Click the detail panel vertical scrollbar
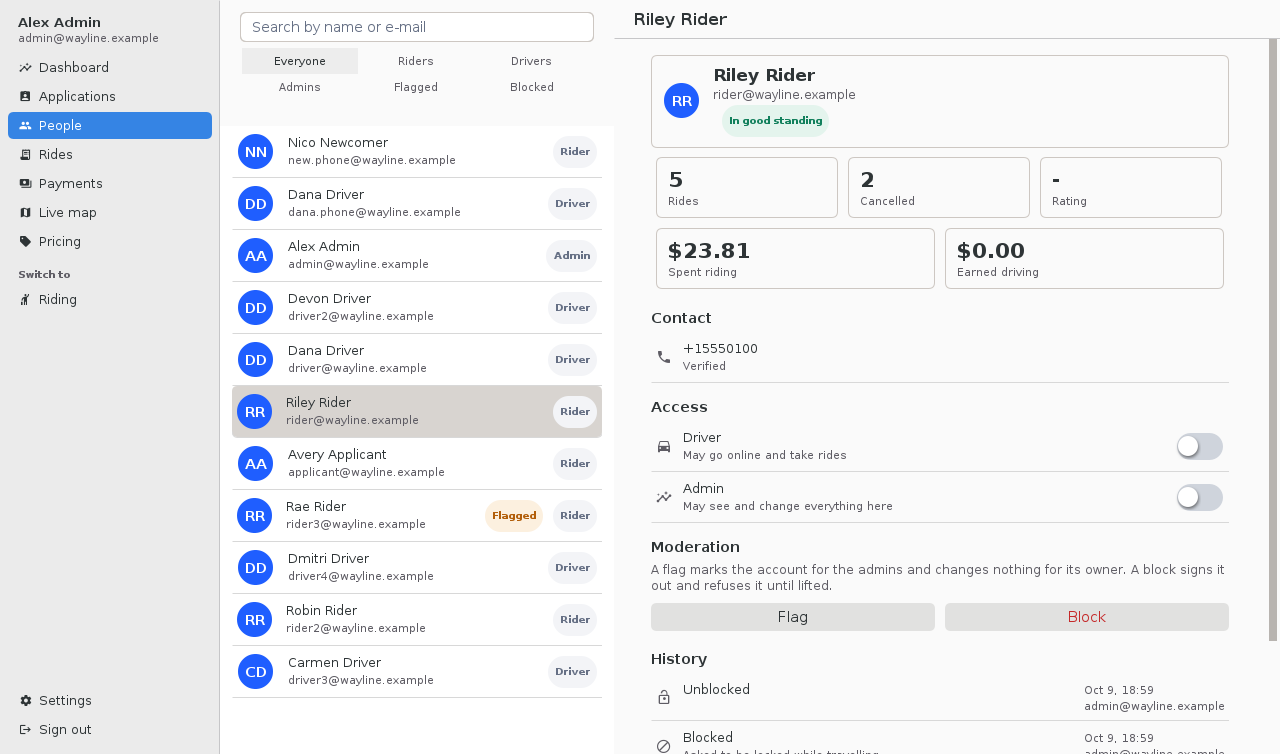The height and width of the screenshot is (754, 1280). click(1273, 340)
